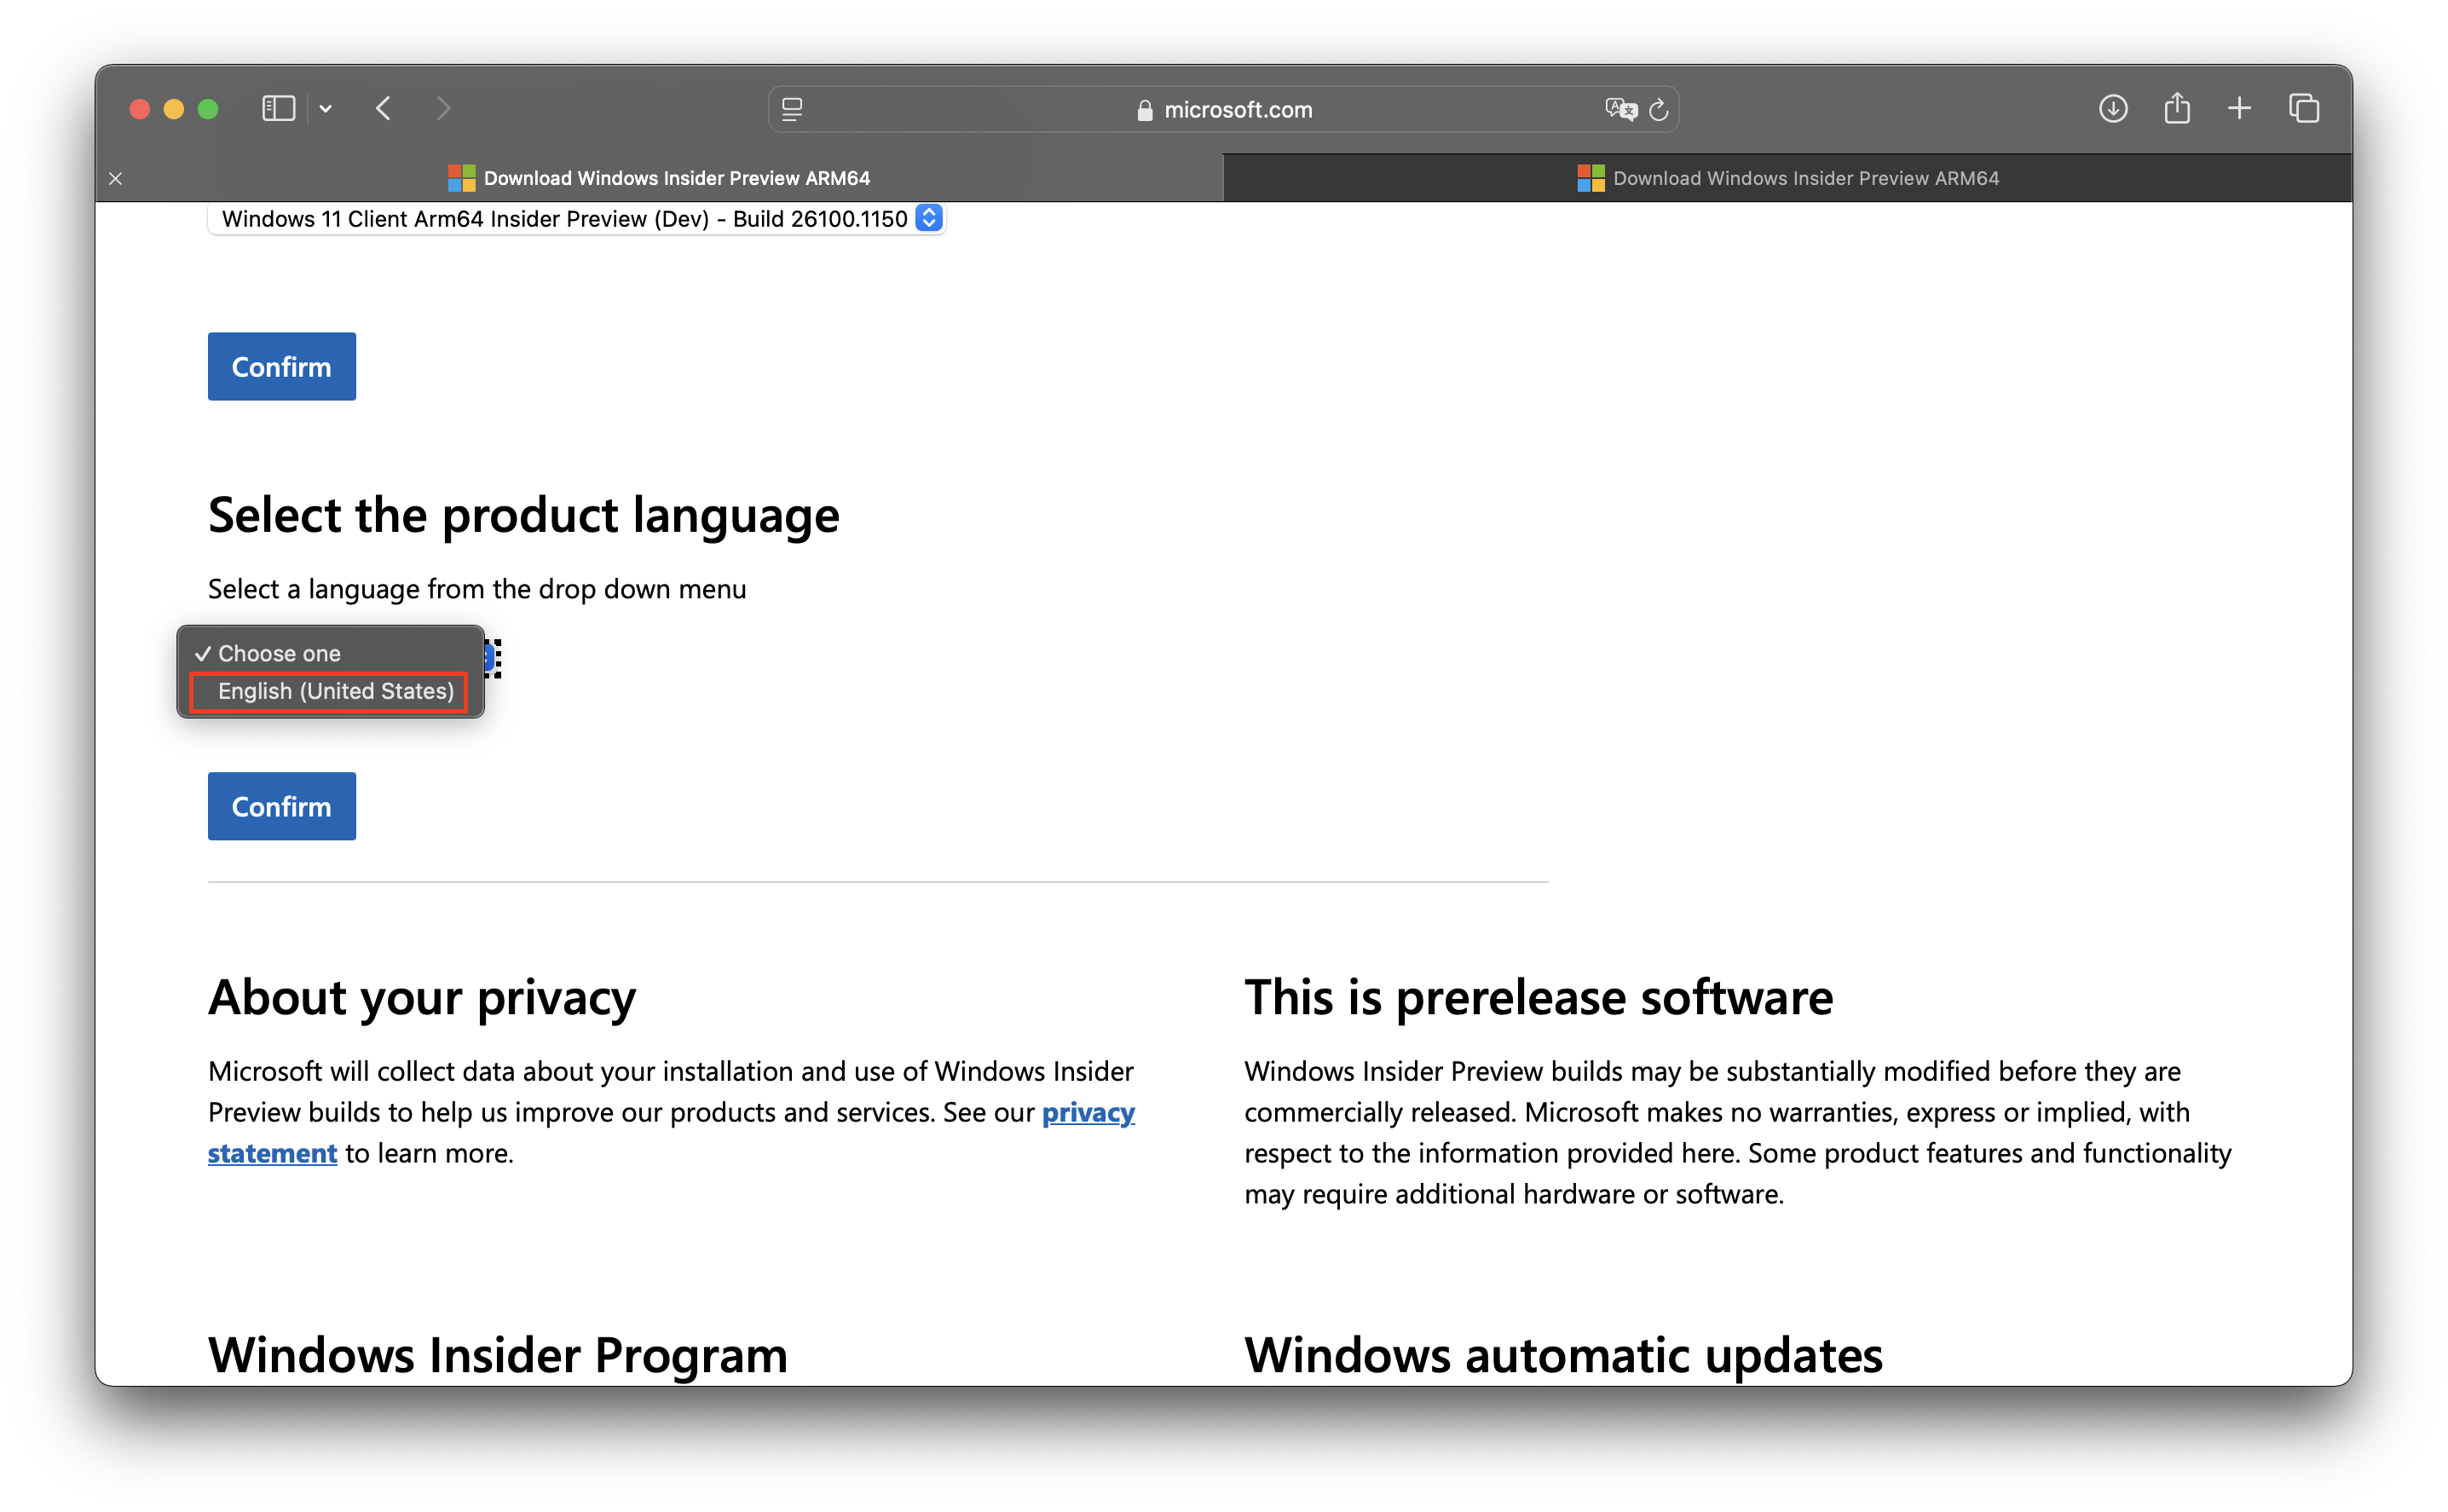Open the tab group chevron next to sidebar

(326, 108)
